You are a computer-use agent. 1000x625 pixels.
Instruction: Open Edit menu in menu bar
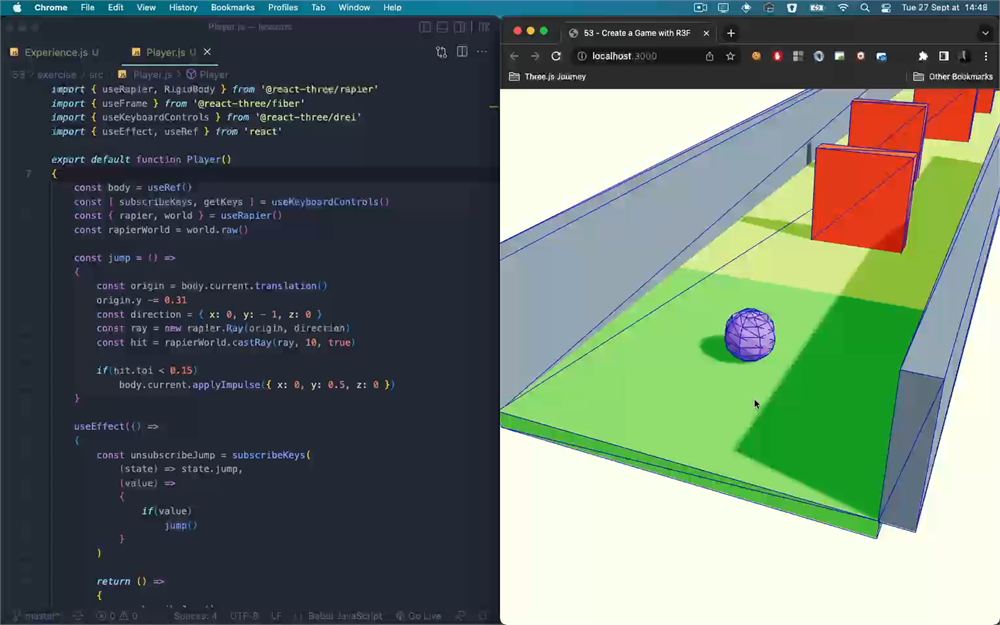pyautogui.click(x=115, y=8)
